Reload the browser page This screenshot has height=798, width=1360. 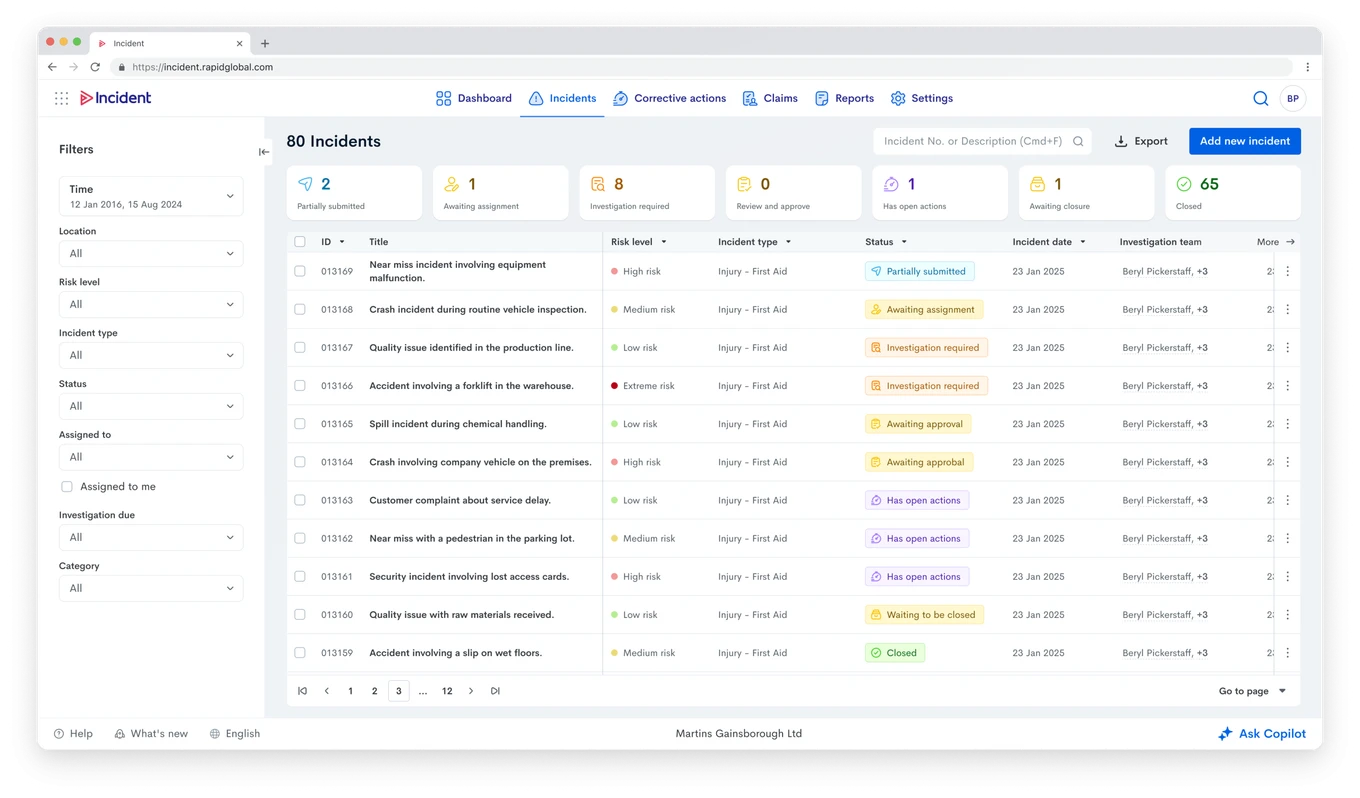[x=95, y=67]
